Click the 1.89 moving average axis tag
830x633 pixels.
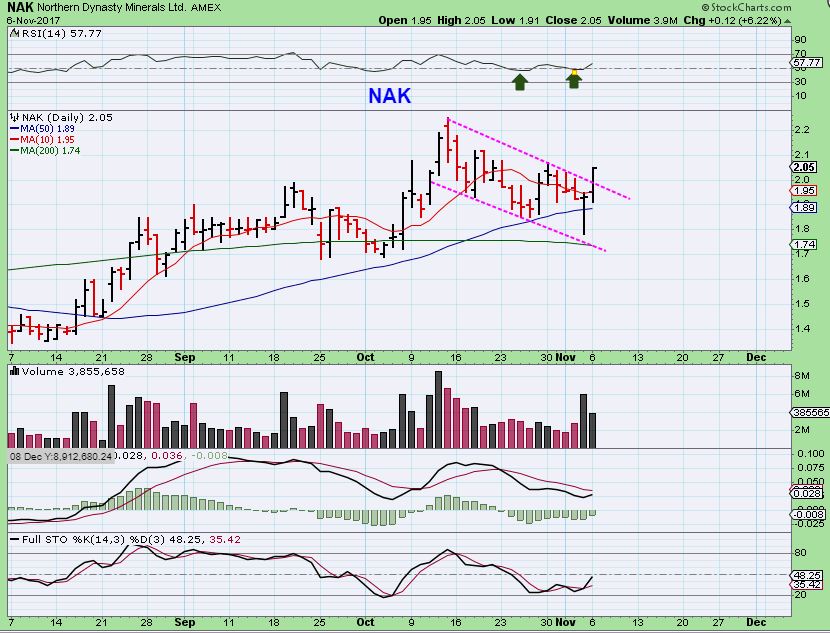pos(805,207)
